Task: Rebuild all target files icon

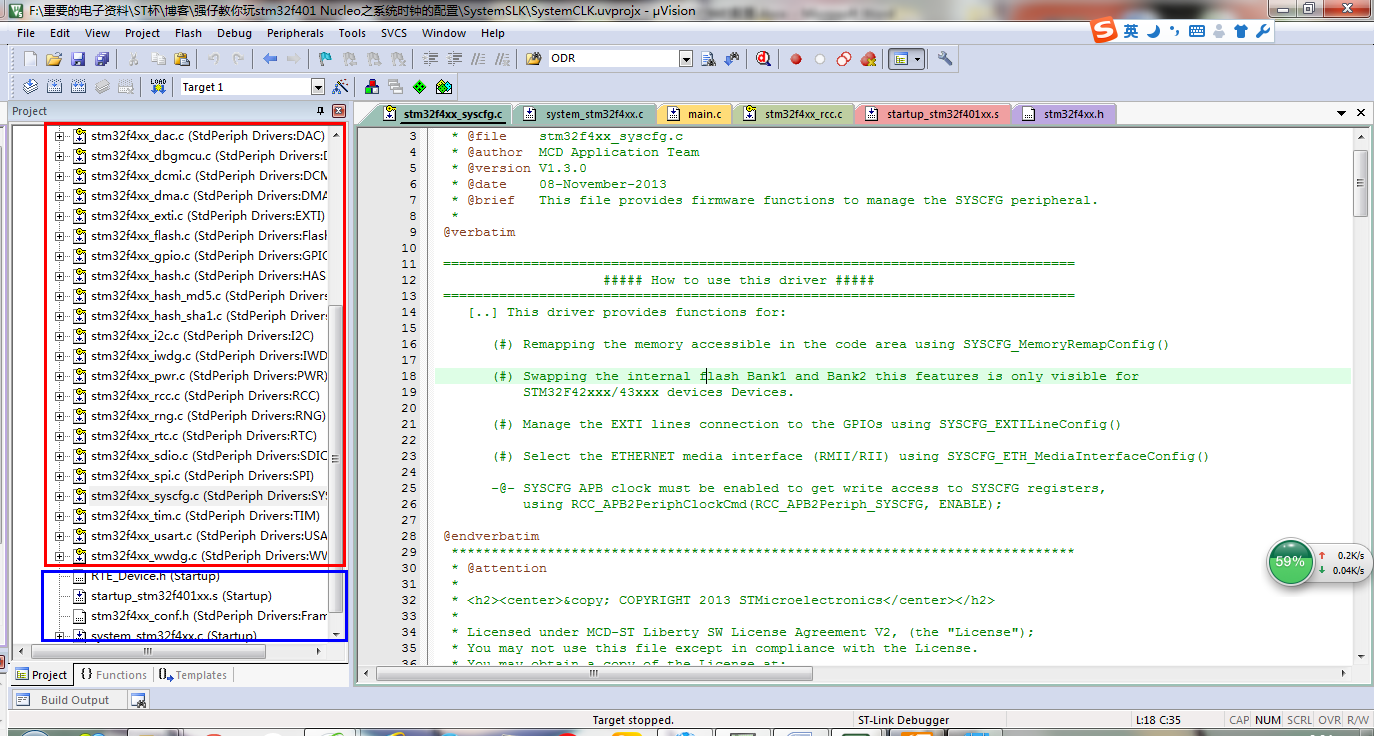Action: 77,87
